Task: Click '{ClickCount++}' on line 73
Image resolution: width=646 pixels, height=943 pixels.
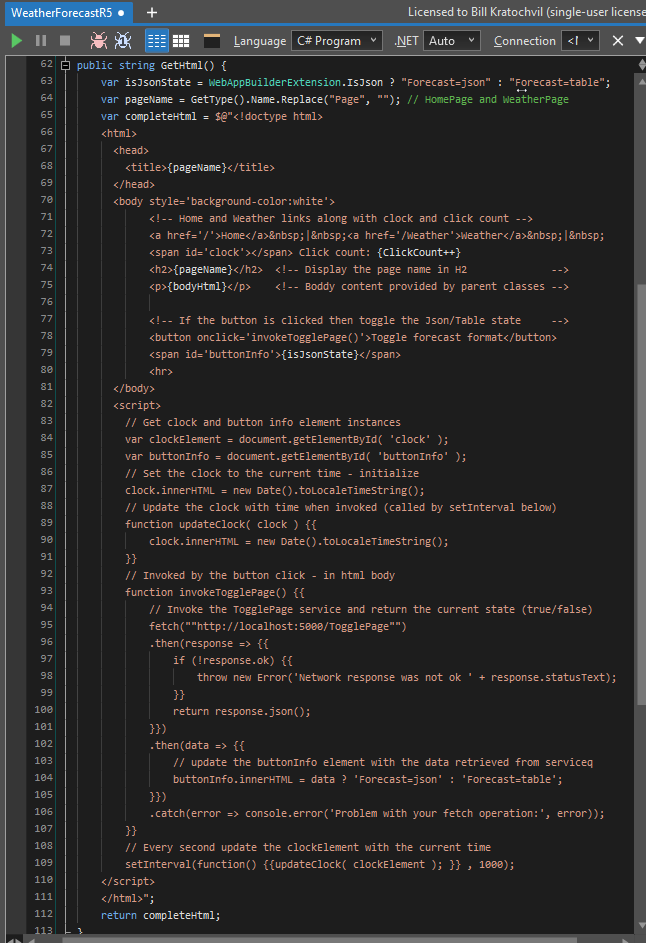Action: [x=419, y=253]
